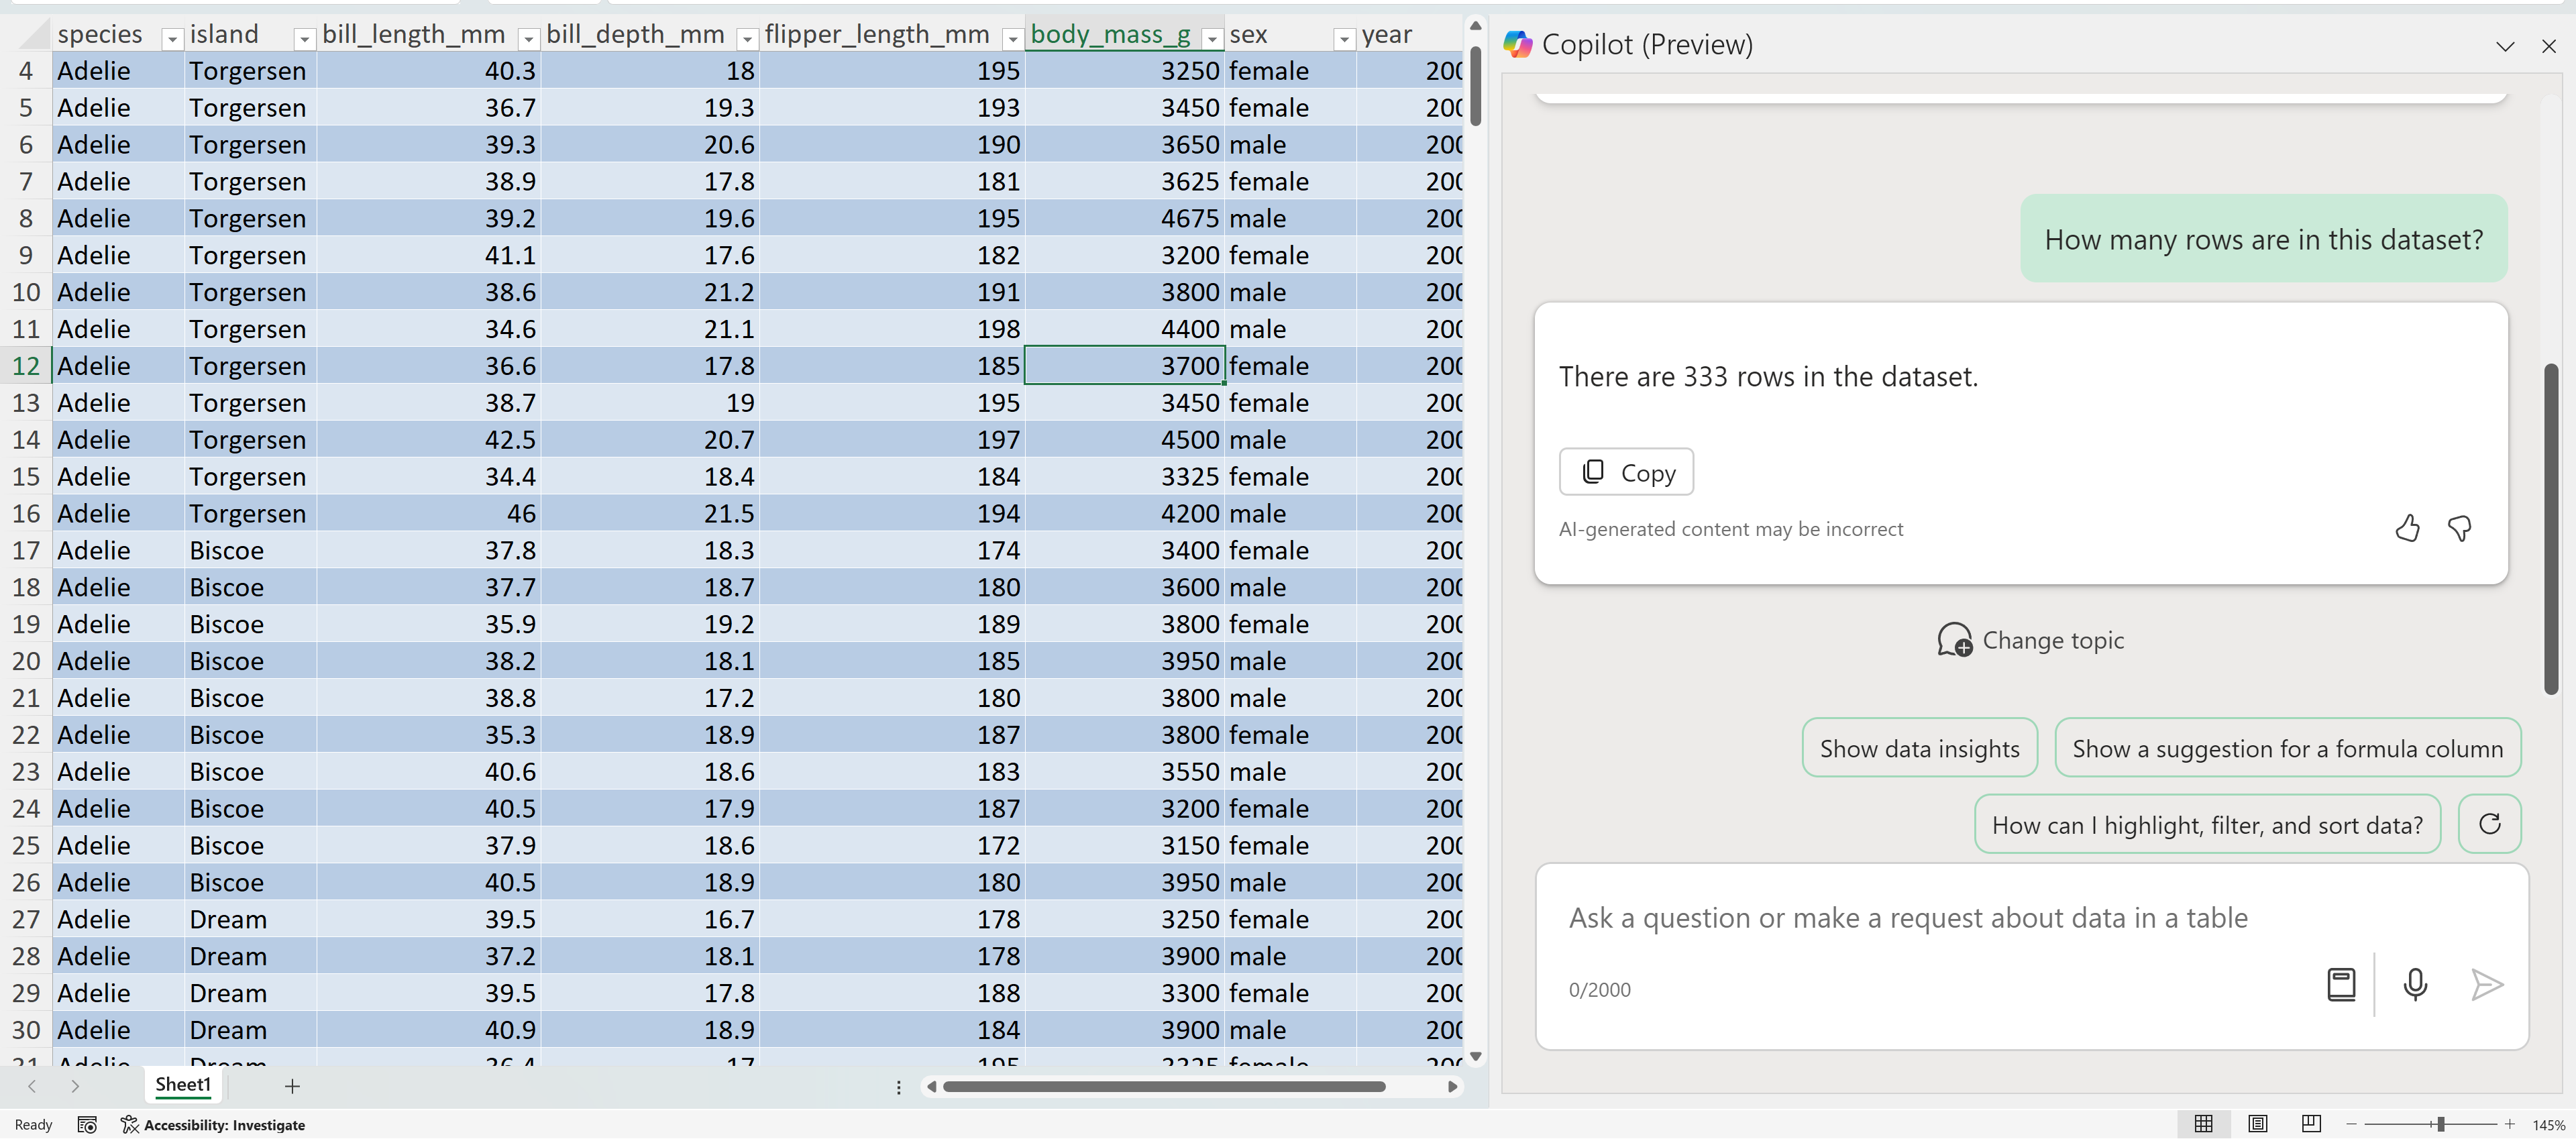The height and width of the screenshot is (1139, 2576).
Task: Switch to Normal view in status bar
Action: [x=2203, y=1124]
